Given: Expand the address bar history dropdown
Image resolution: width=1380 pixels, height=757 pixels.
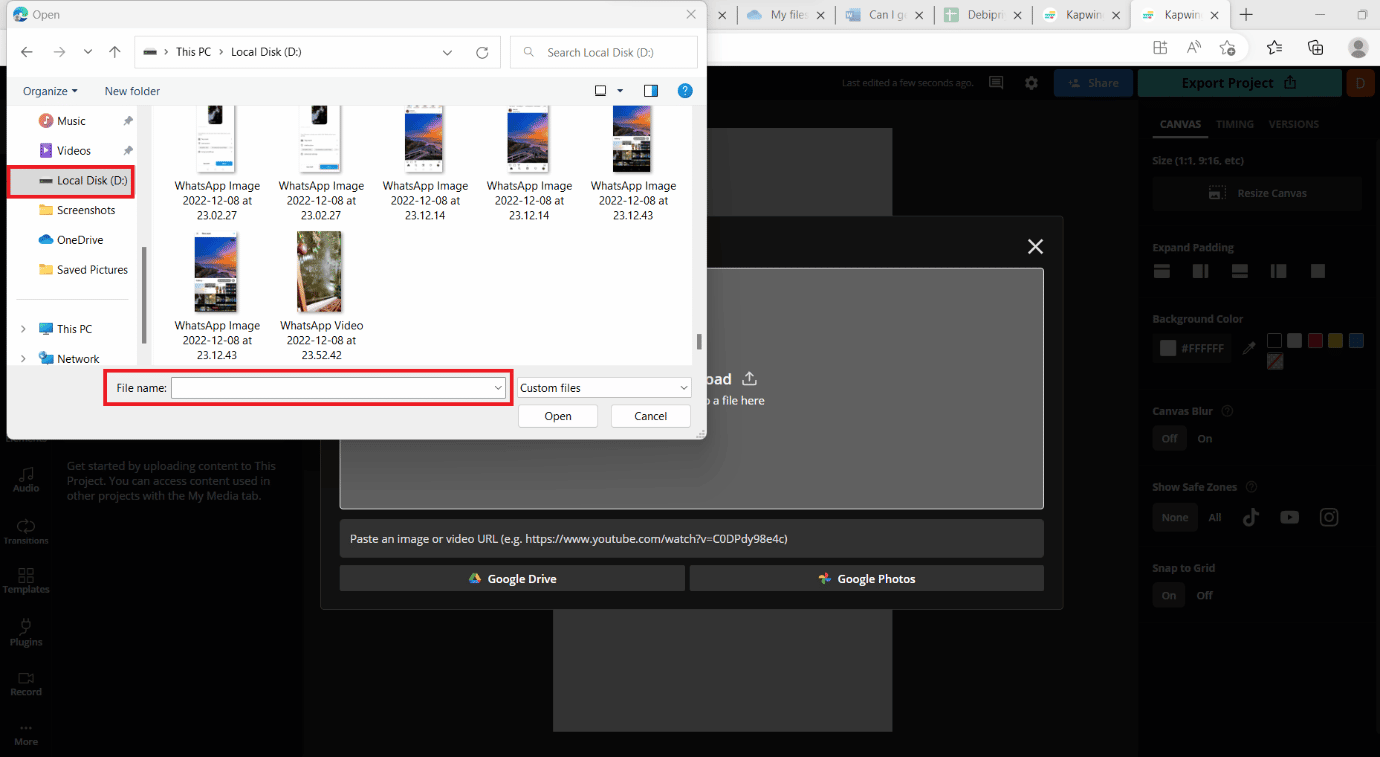Looking at the screenshot, I should click(447, 52).
